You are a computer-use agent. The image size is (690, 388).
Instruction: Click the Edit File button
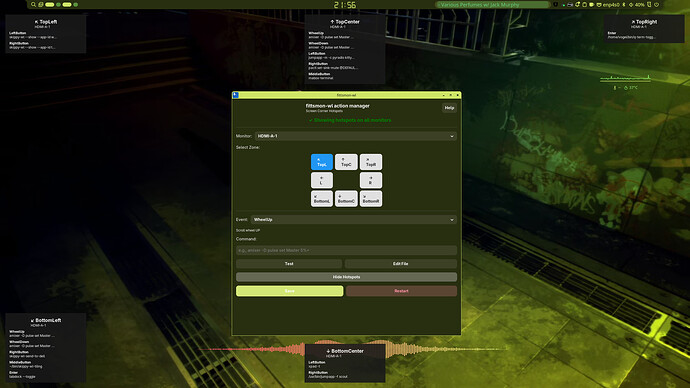400,264
